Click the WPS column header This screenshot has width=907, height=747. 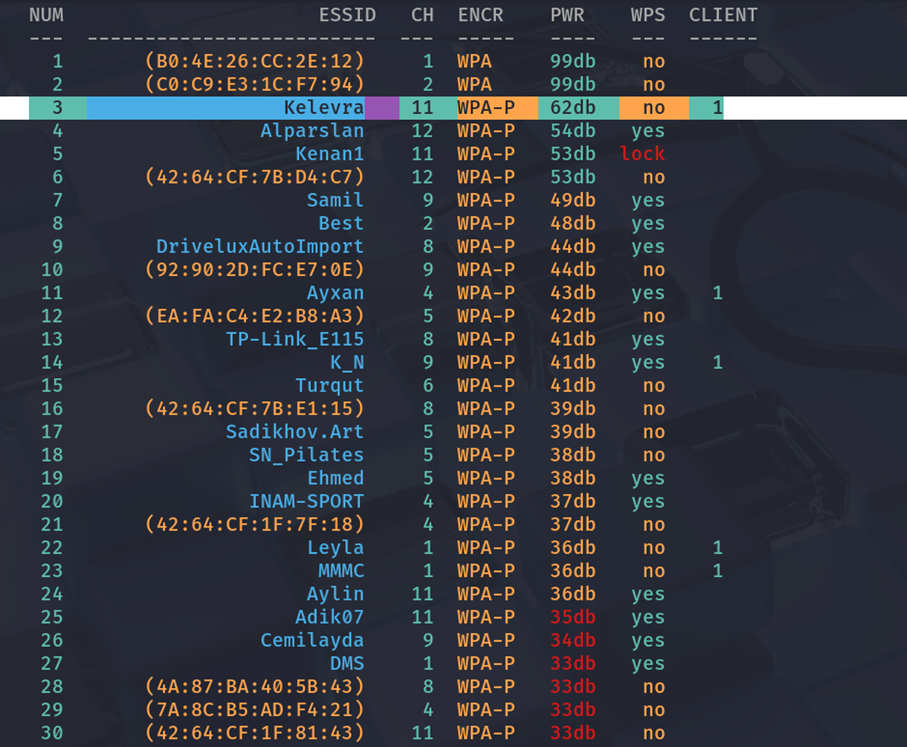[x=648, y=15]
